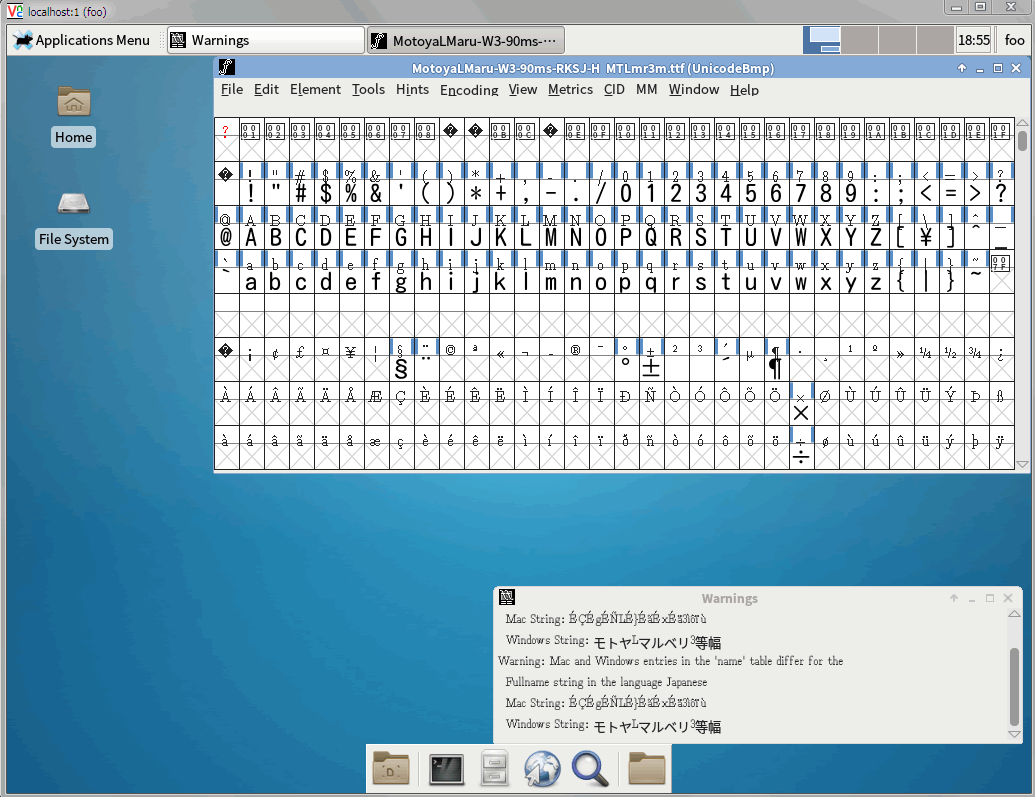Screen dimensions: 1035x797
Task: Open the file manager dock icon
Action: (494, 768)
